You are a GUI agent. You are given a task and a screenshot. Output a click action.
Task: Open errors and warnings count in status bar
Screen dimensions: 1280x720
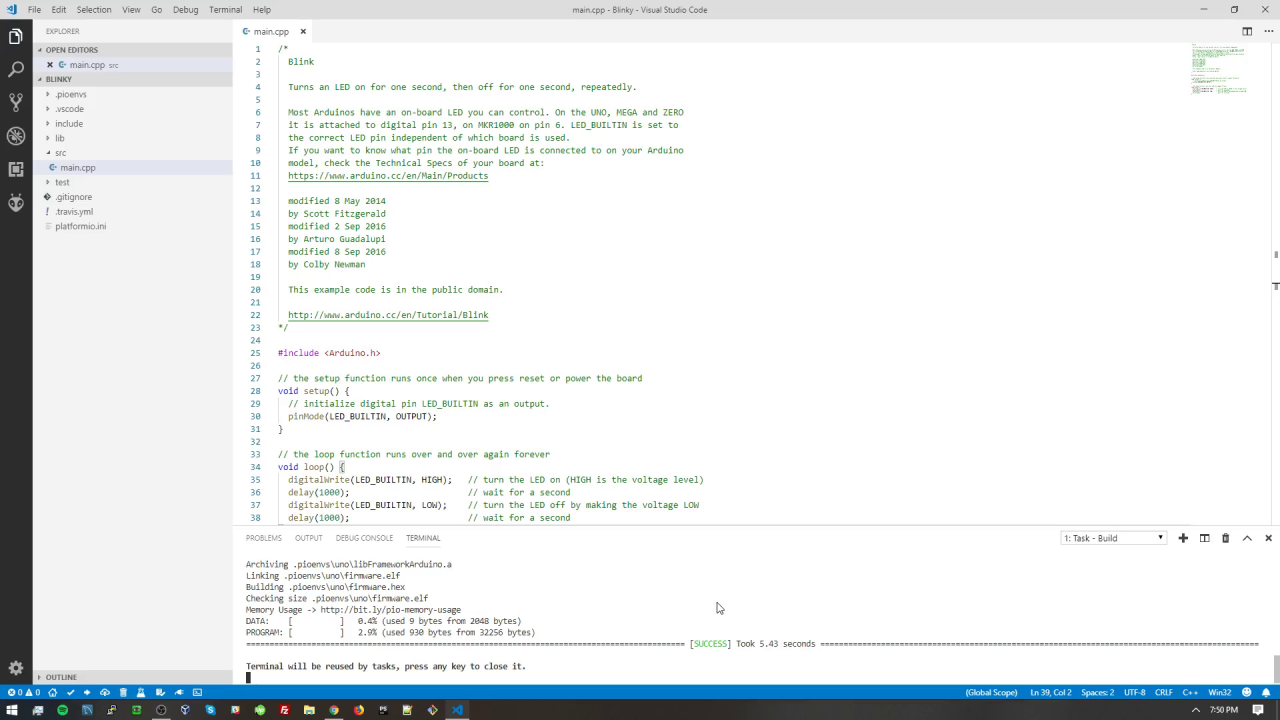(x=24, y=692)
